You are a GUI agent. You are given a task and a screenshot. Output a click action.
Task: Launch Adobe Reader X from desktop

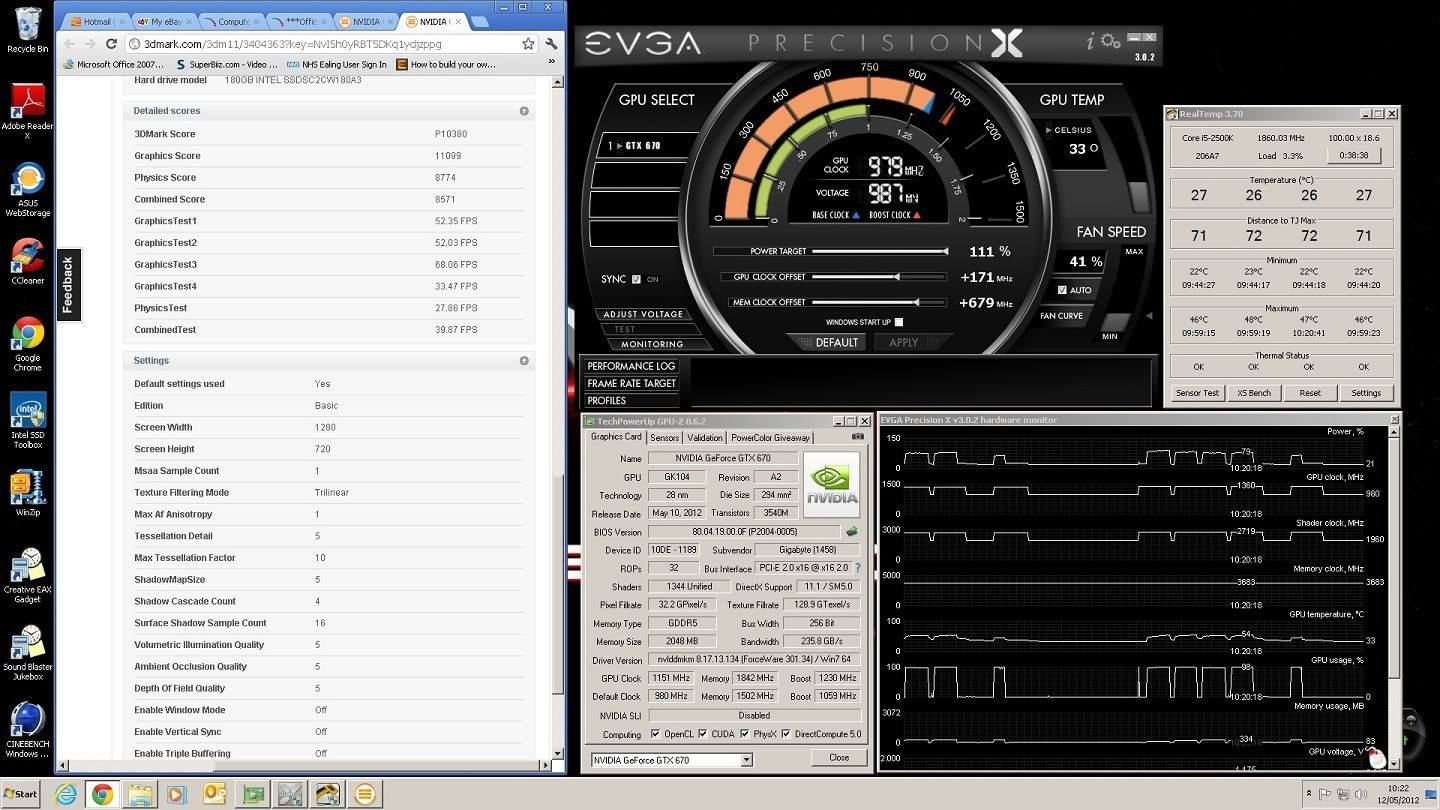click(x=27, y=110)
